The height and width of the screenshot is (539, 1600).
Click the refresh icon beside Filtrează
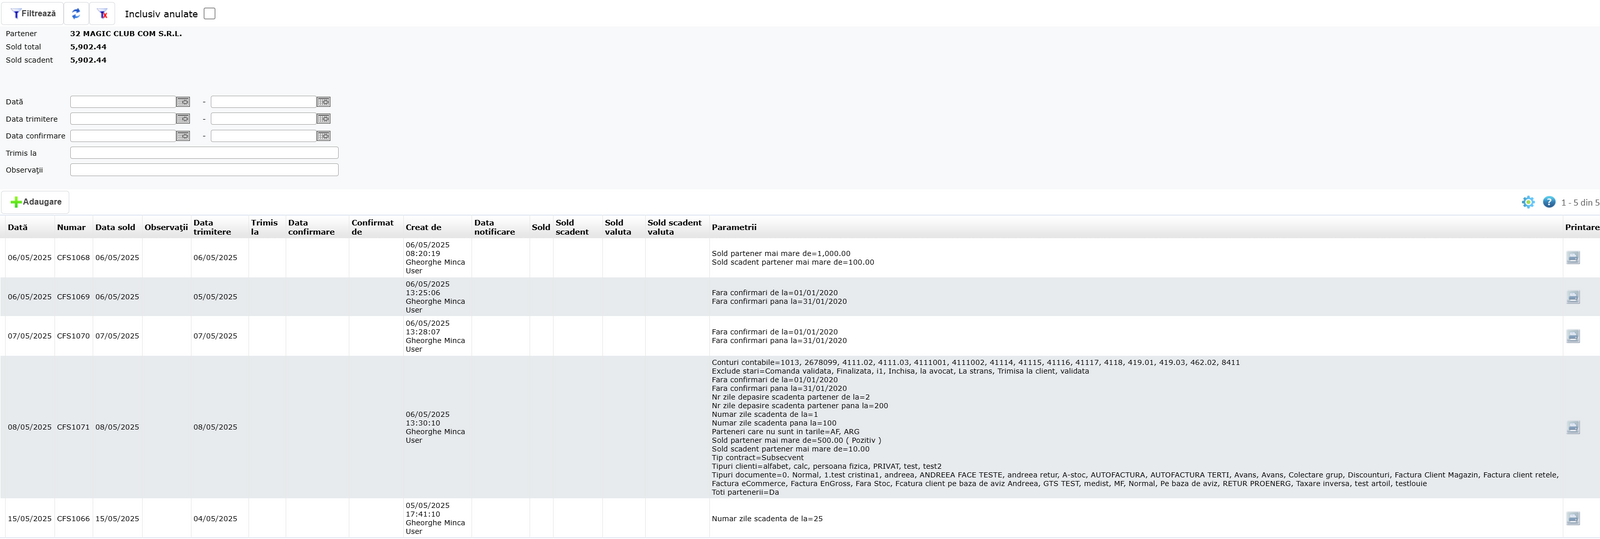coord(76,14)
